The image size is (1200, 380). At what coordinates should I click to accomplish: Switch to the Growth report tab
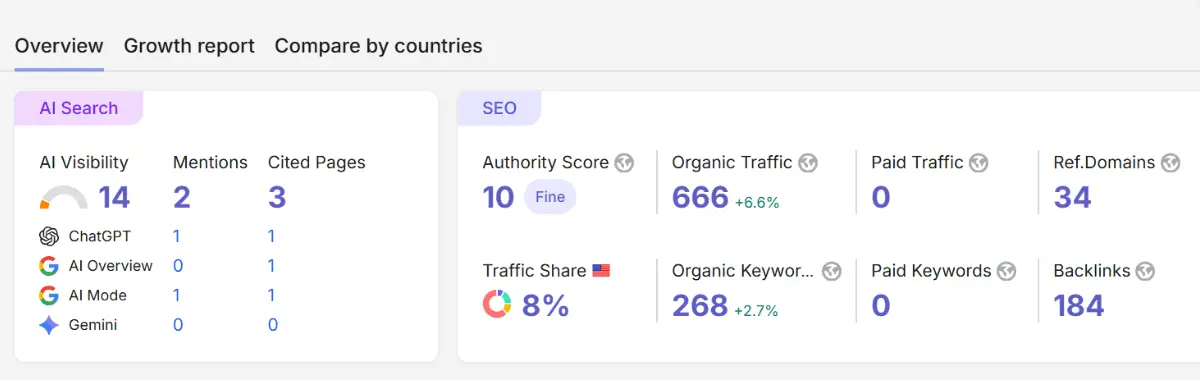[x=189, y=46]
